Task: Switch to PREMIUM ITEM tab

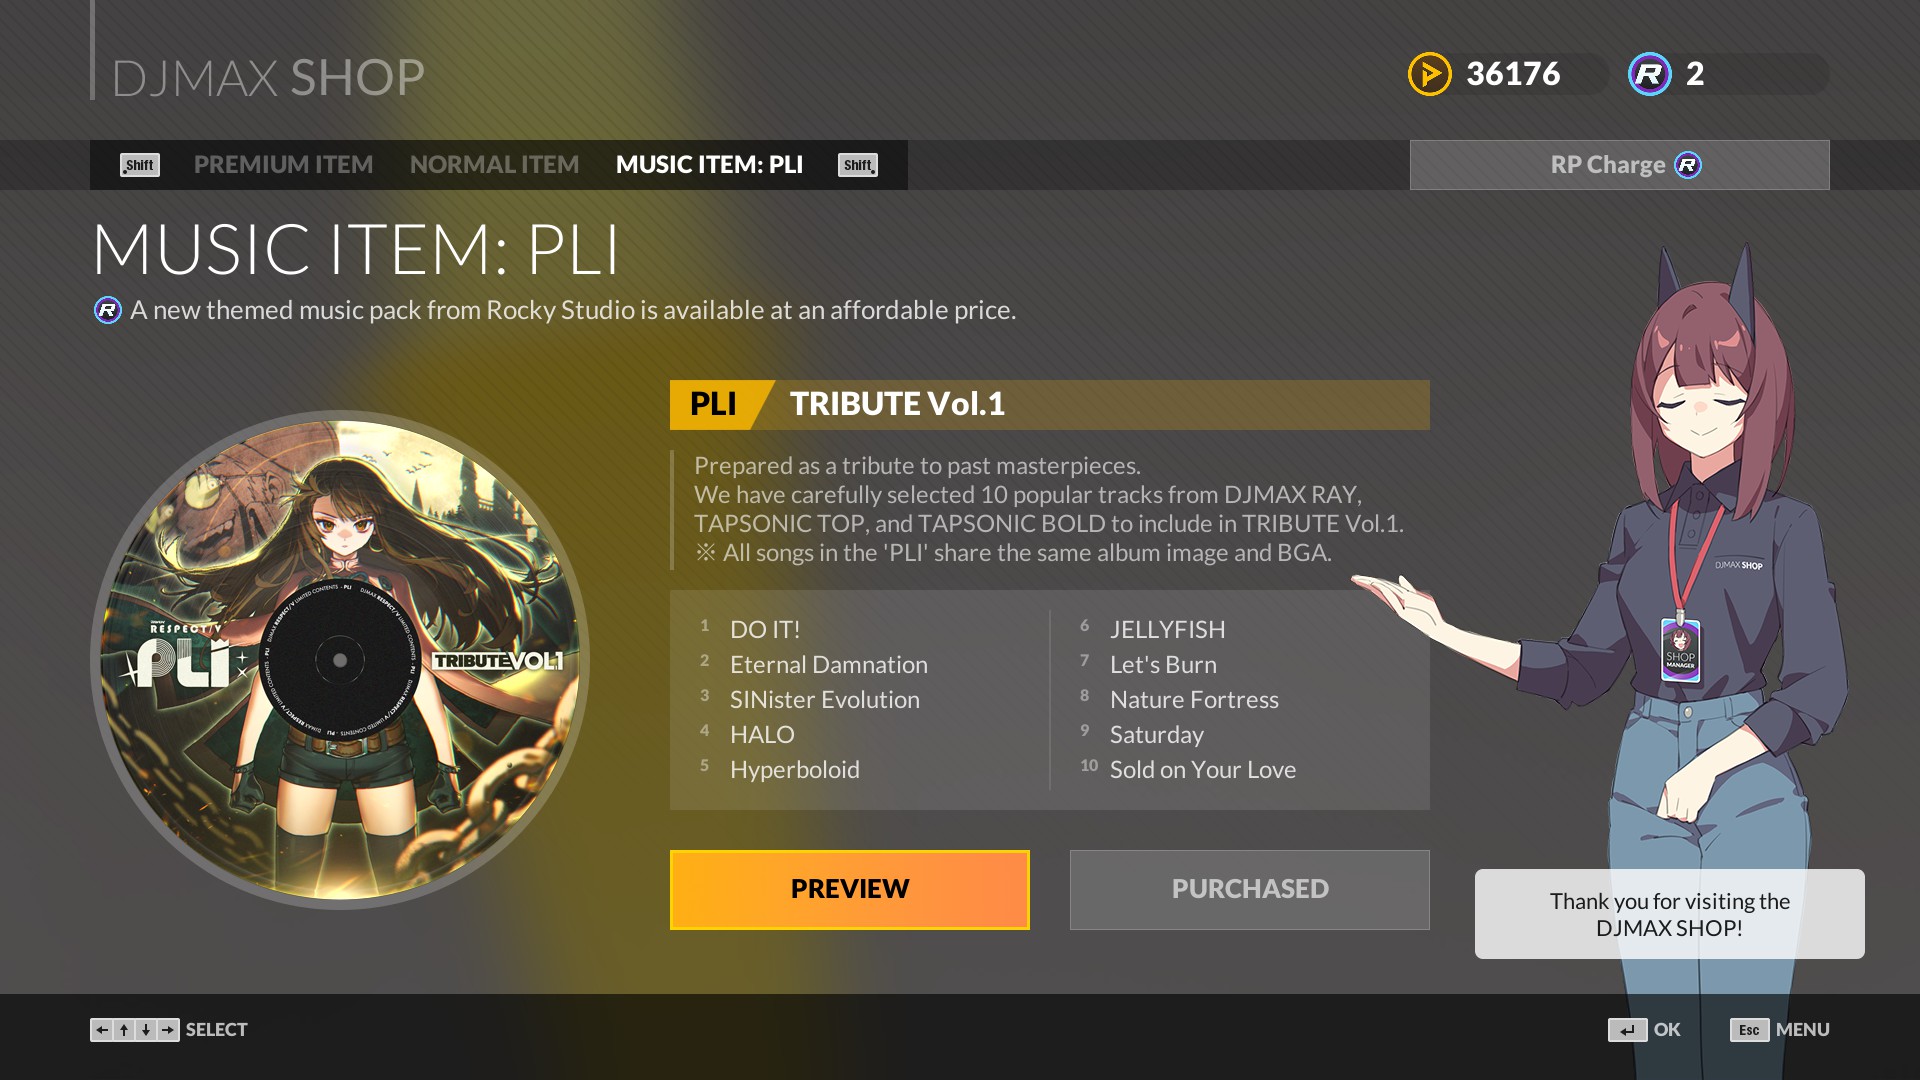Action: coord(283,165)
